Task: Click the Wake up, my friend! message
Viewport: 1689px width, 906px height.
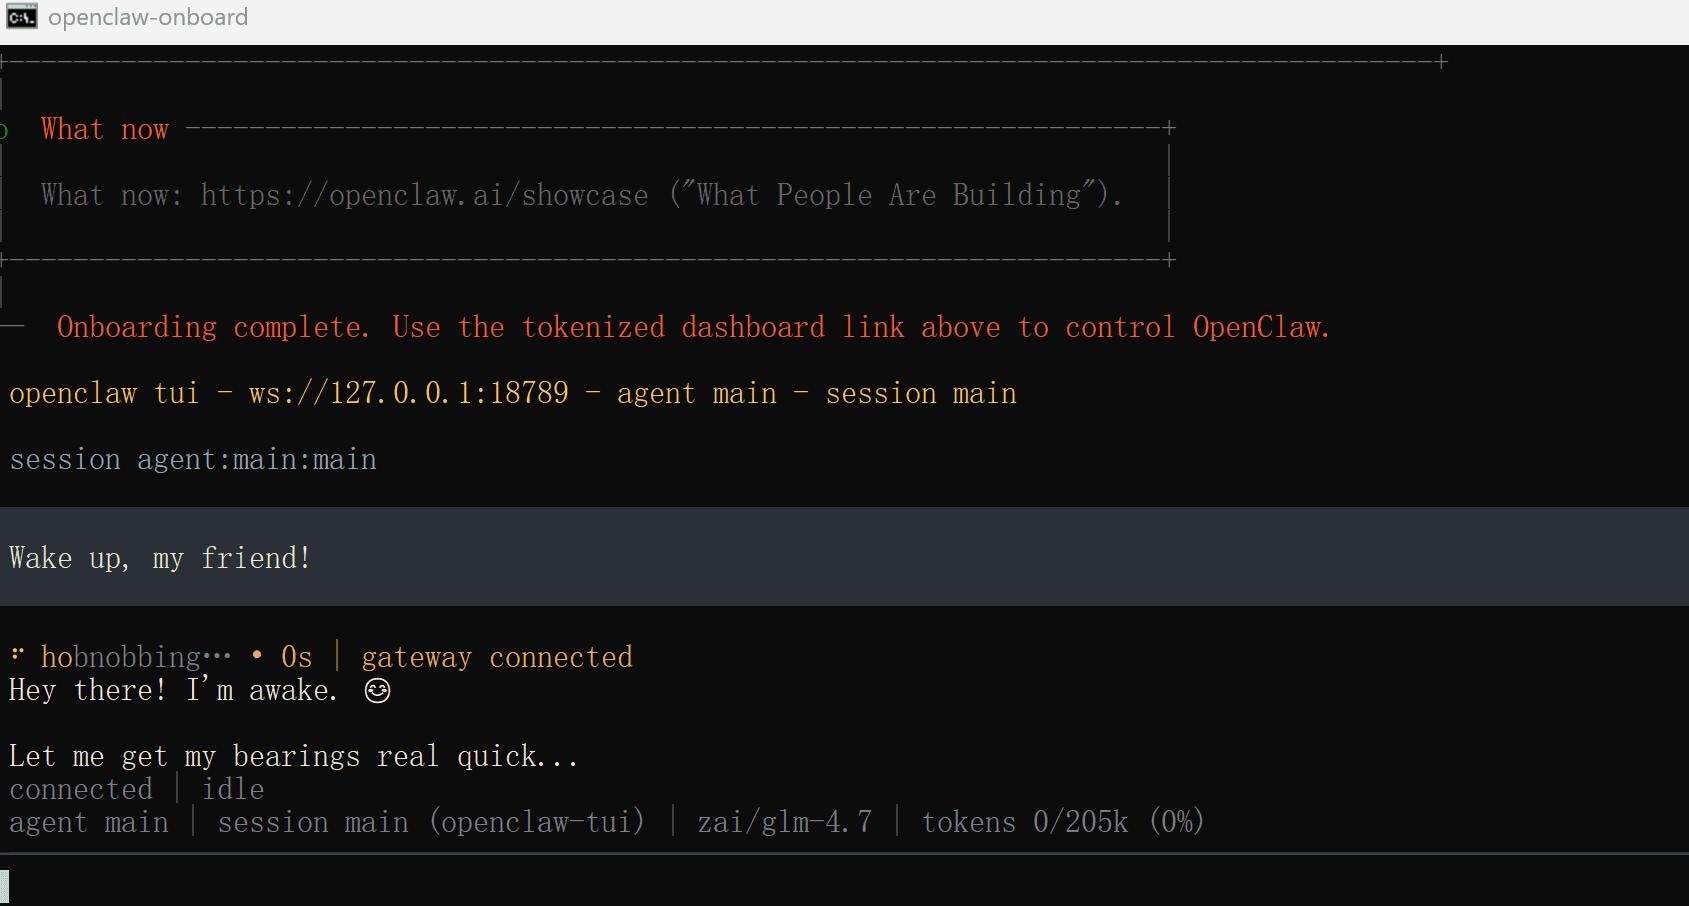Action: pyautogui.click(x=160, y=557)
